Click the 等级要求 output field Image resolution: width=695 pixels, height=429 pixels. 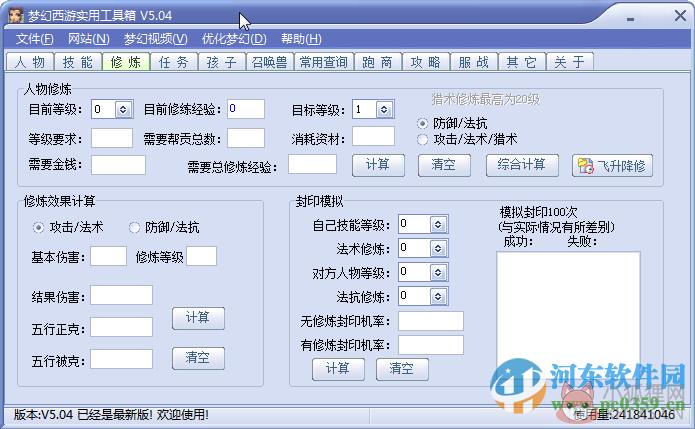tap(112, 138)
